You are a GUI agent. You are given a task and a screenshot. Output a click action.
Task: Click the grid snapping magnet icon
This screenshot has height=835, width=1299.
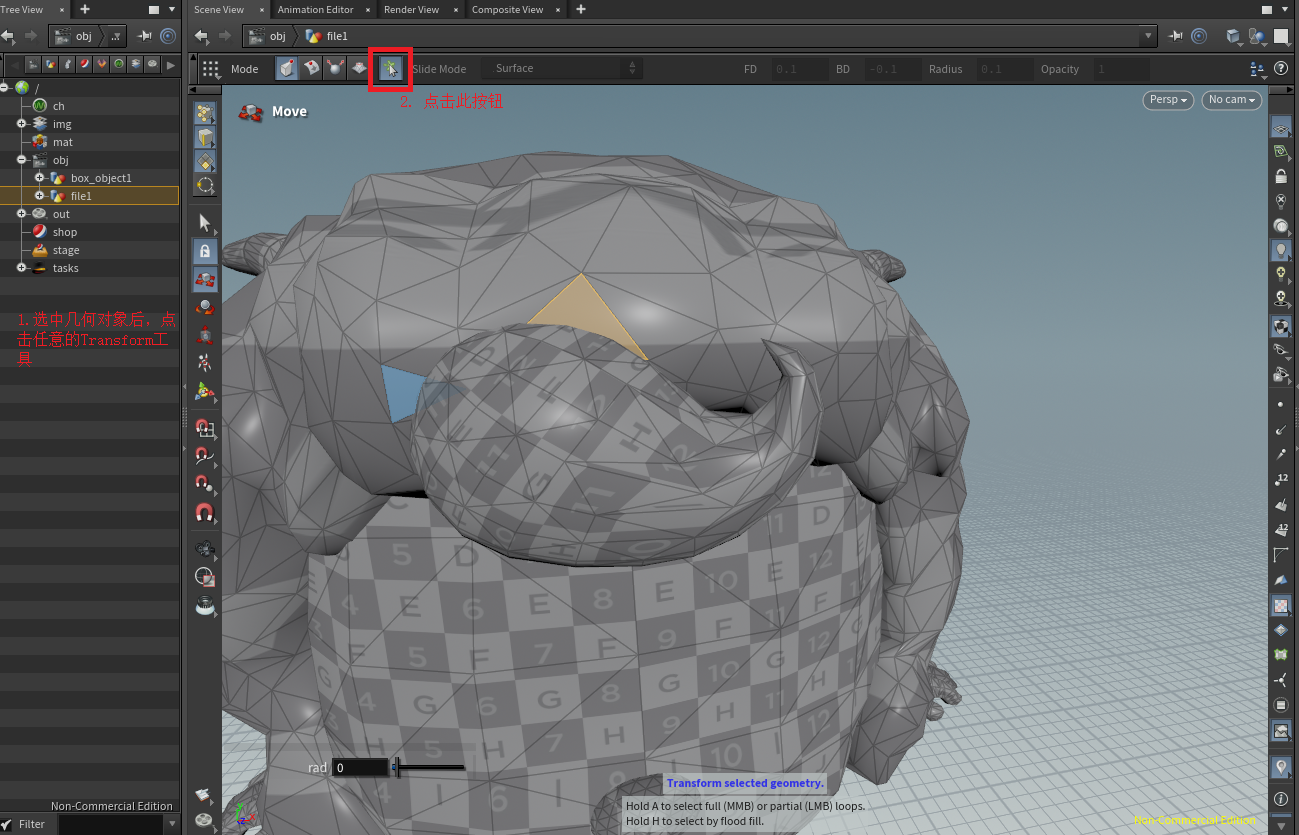tap(205, 429)
